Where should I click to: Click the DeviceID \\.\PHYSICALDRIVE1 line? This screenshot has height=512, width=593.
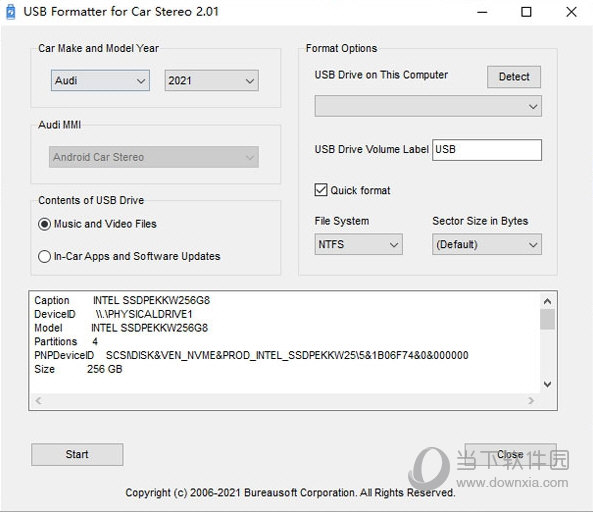(x=113, y=314)
